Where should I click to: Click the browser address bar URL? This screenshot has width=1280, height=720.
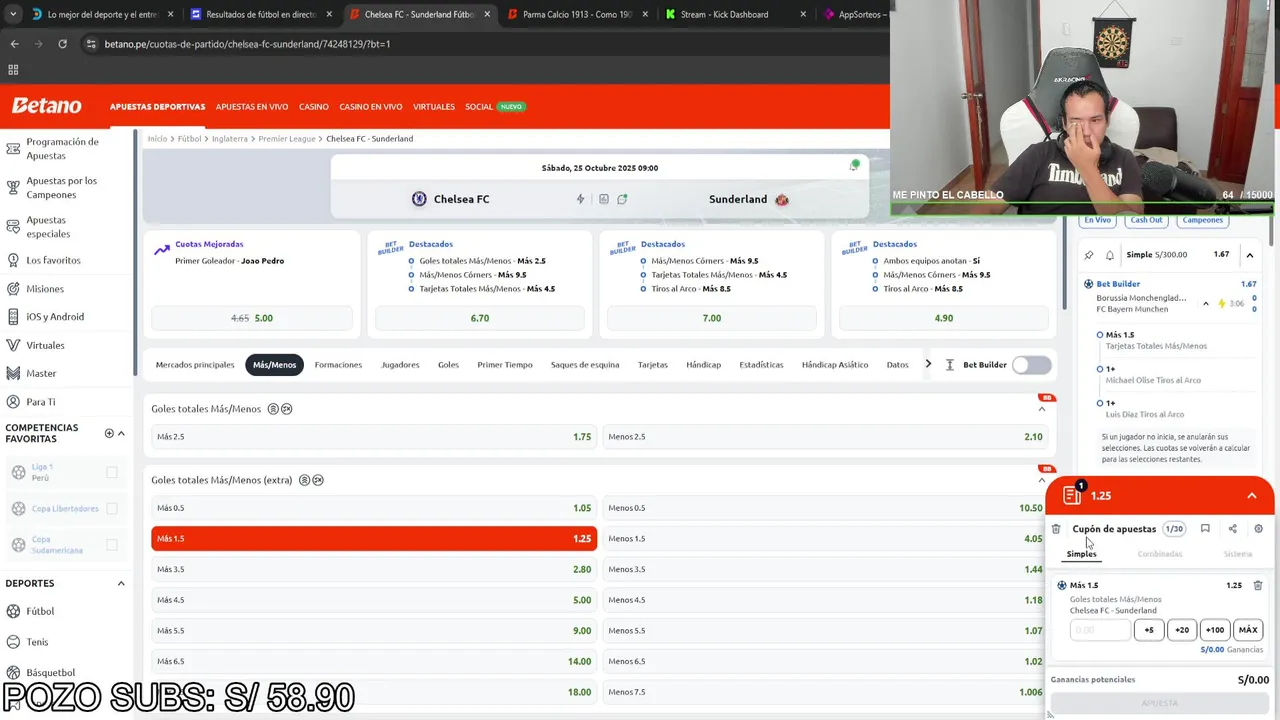[247, 44]
